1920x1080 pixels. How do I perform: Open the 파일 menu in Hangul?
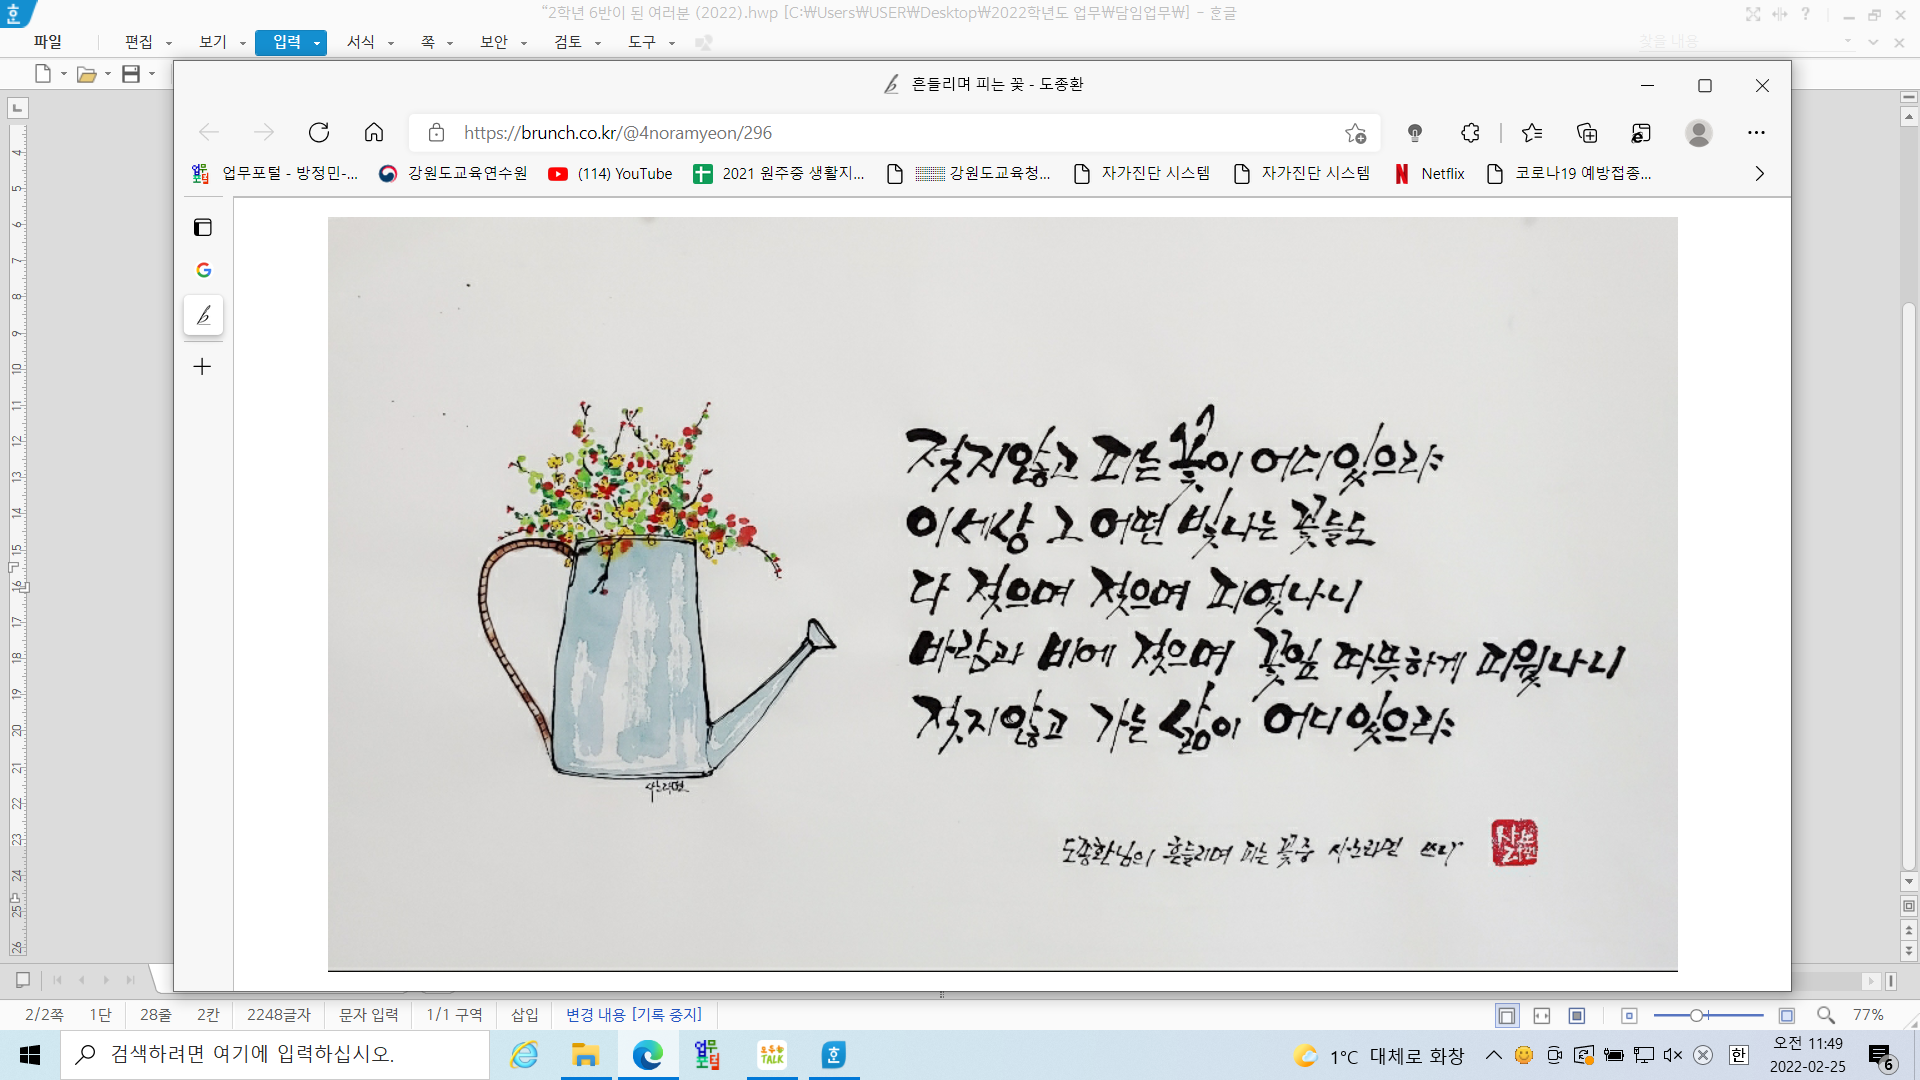47,42
